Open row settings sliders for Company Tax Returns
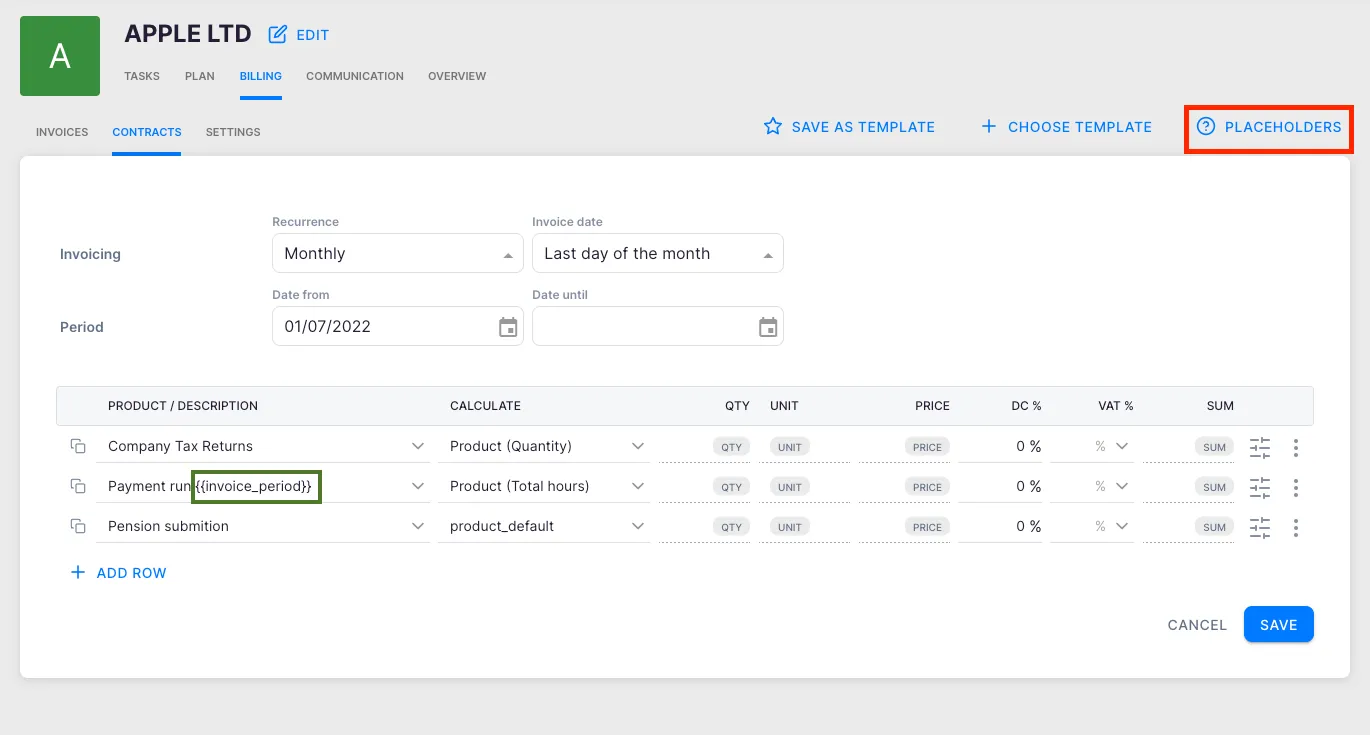Viewport: 1370px width, 735px height. (x=1259, y=447)
